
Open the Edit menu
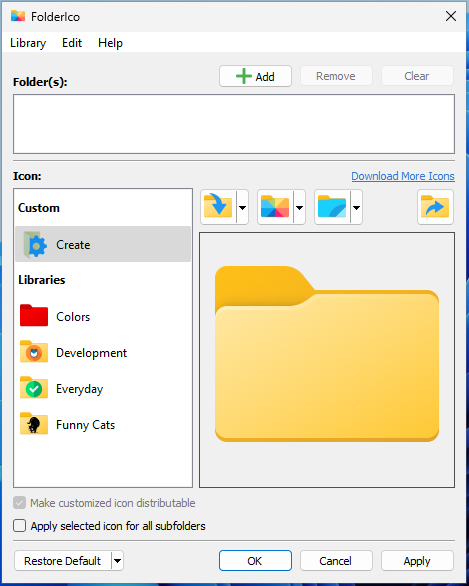[x=72, y=43]
